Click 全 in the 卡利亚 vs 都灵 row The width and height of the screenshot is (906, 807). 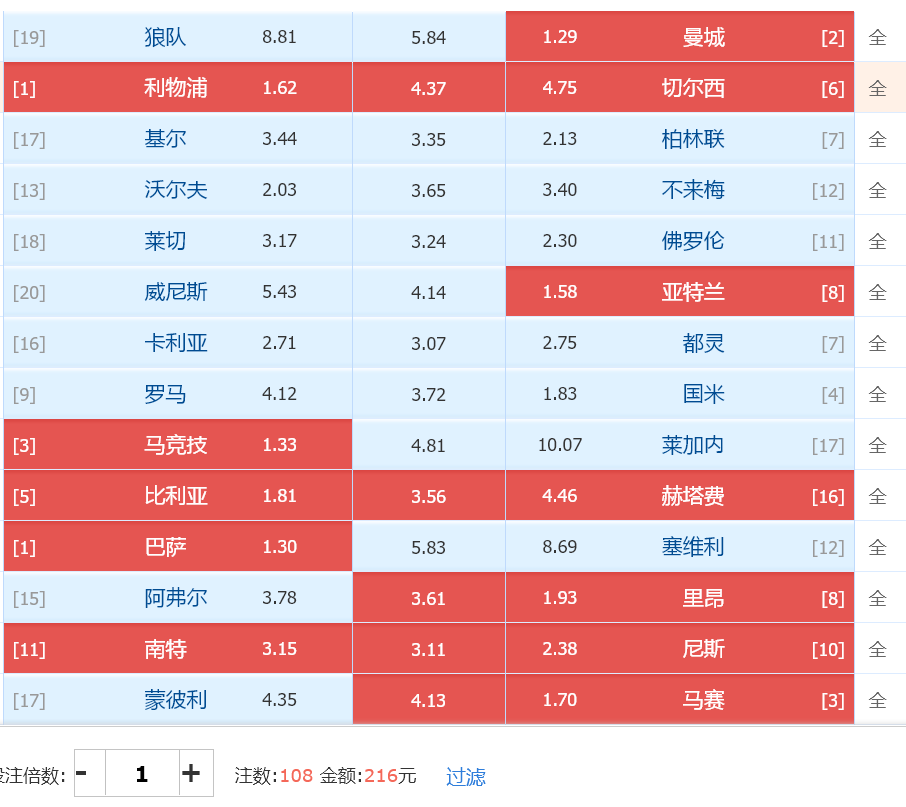(877, 344)
